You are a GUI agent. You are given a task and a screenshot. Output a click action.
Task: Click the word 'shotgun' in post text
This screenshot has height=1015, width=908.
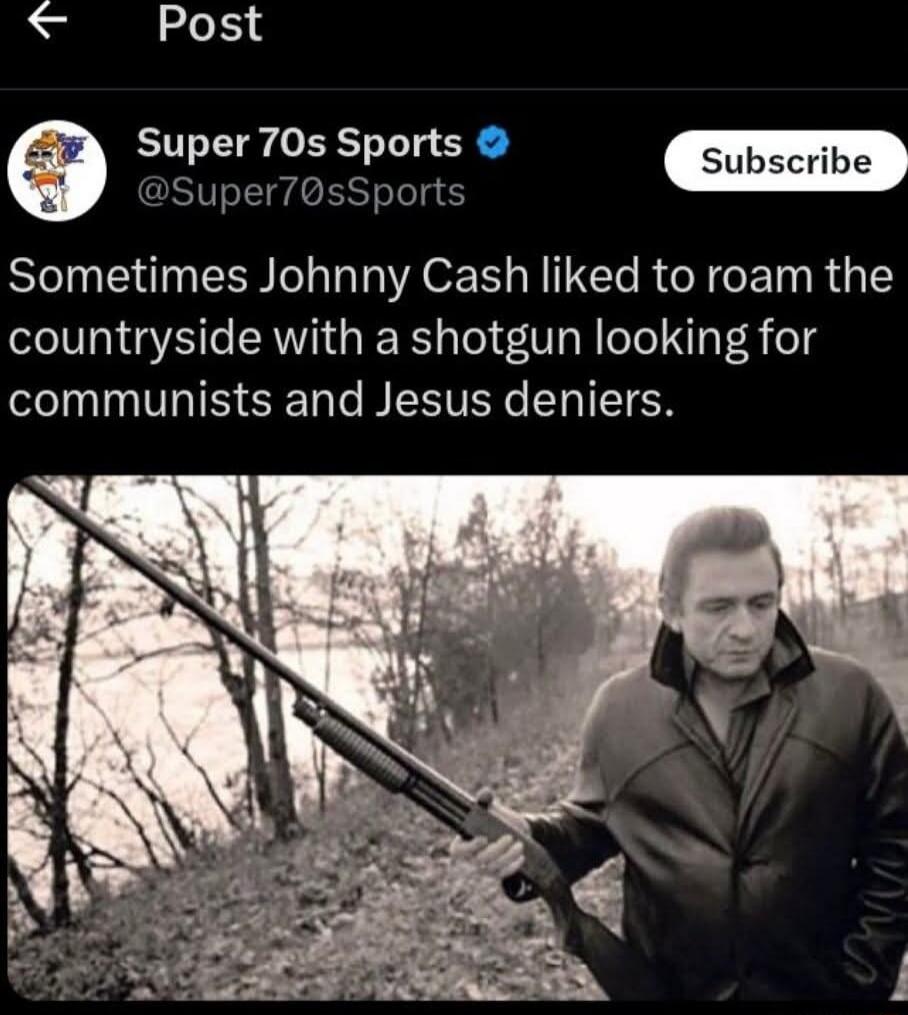click(496, 339)
